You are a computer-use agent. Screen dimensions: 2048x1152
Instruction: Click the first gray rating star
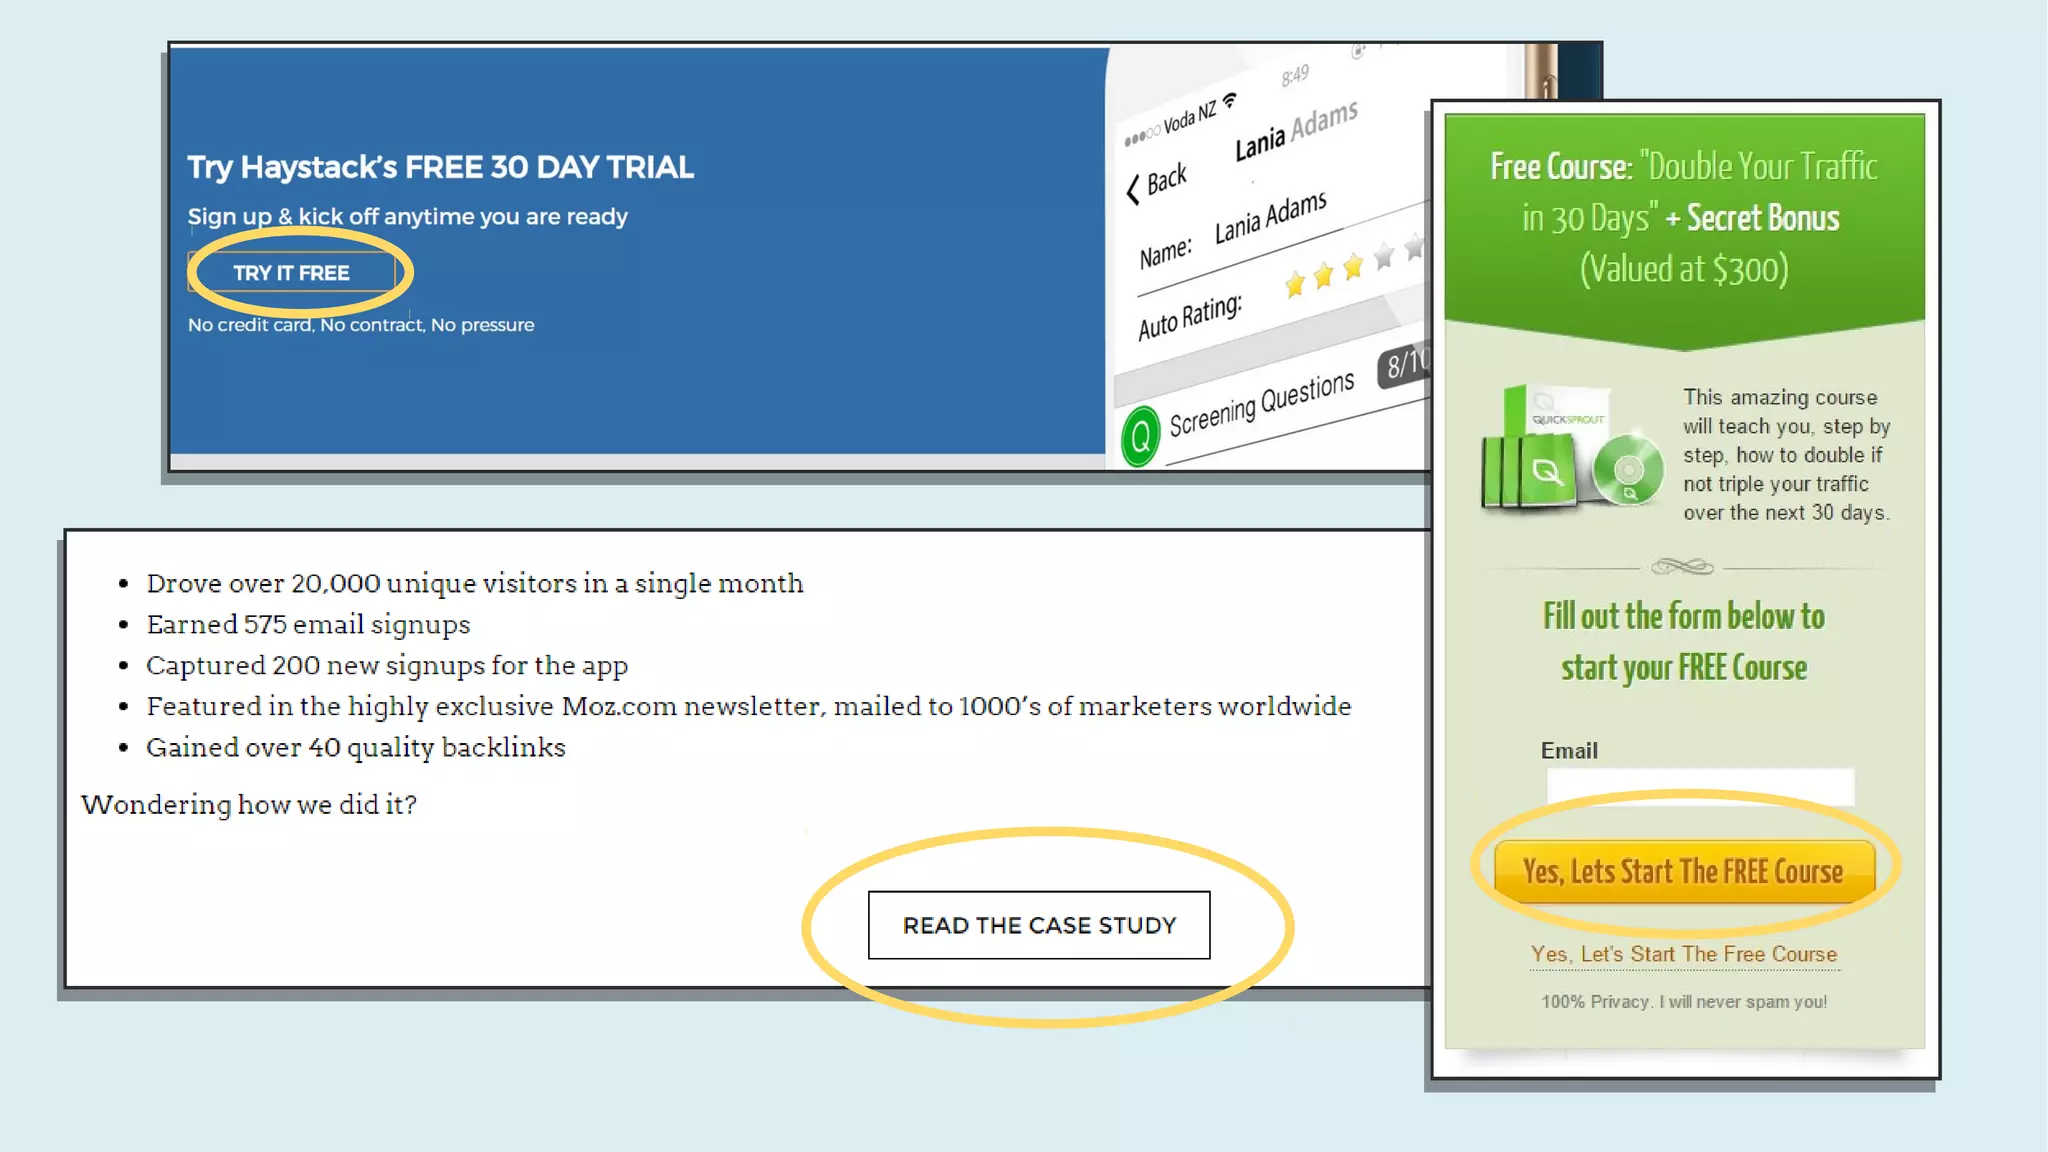(x=1384, y=257)
